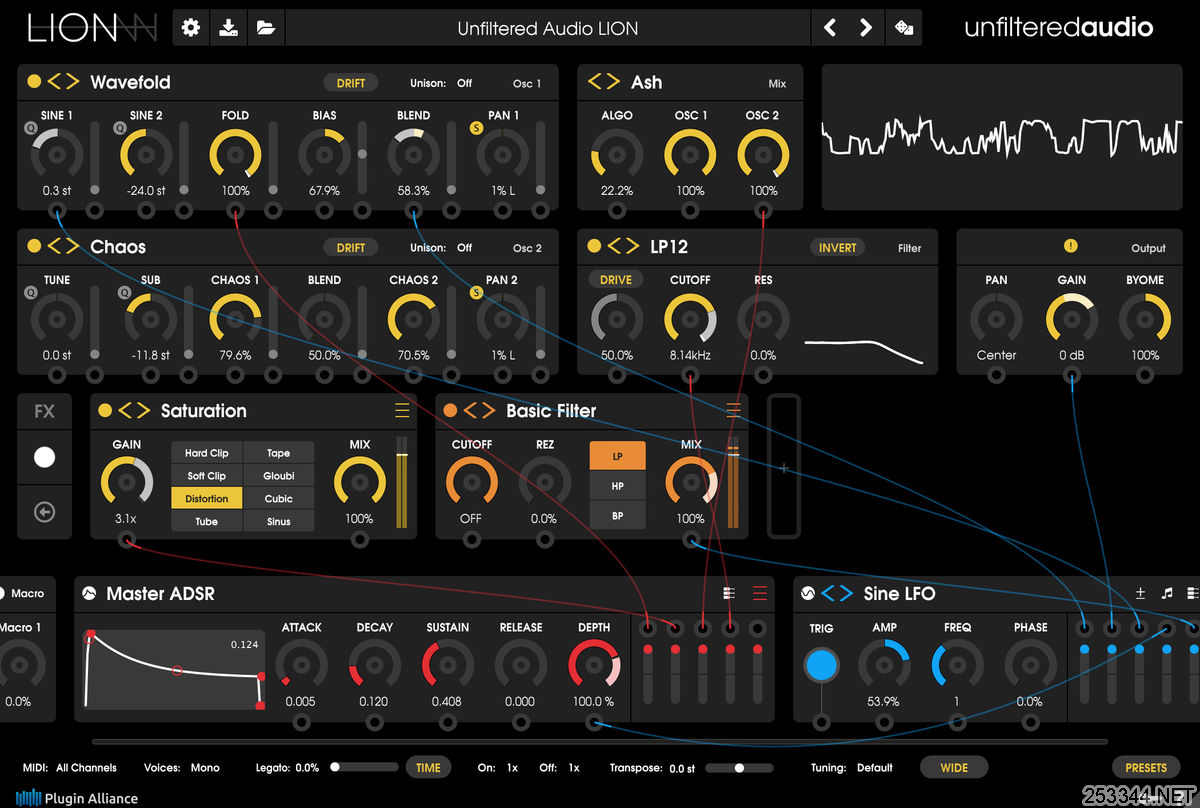Go to previous preset arrow
The width and height of the screenshot is (1200, 808).
829,28
